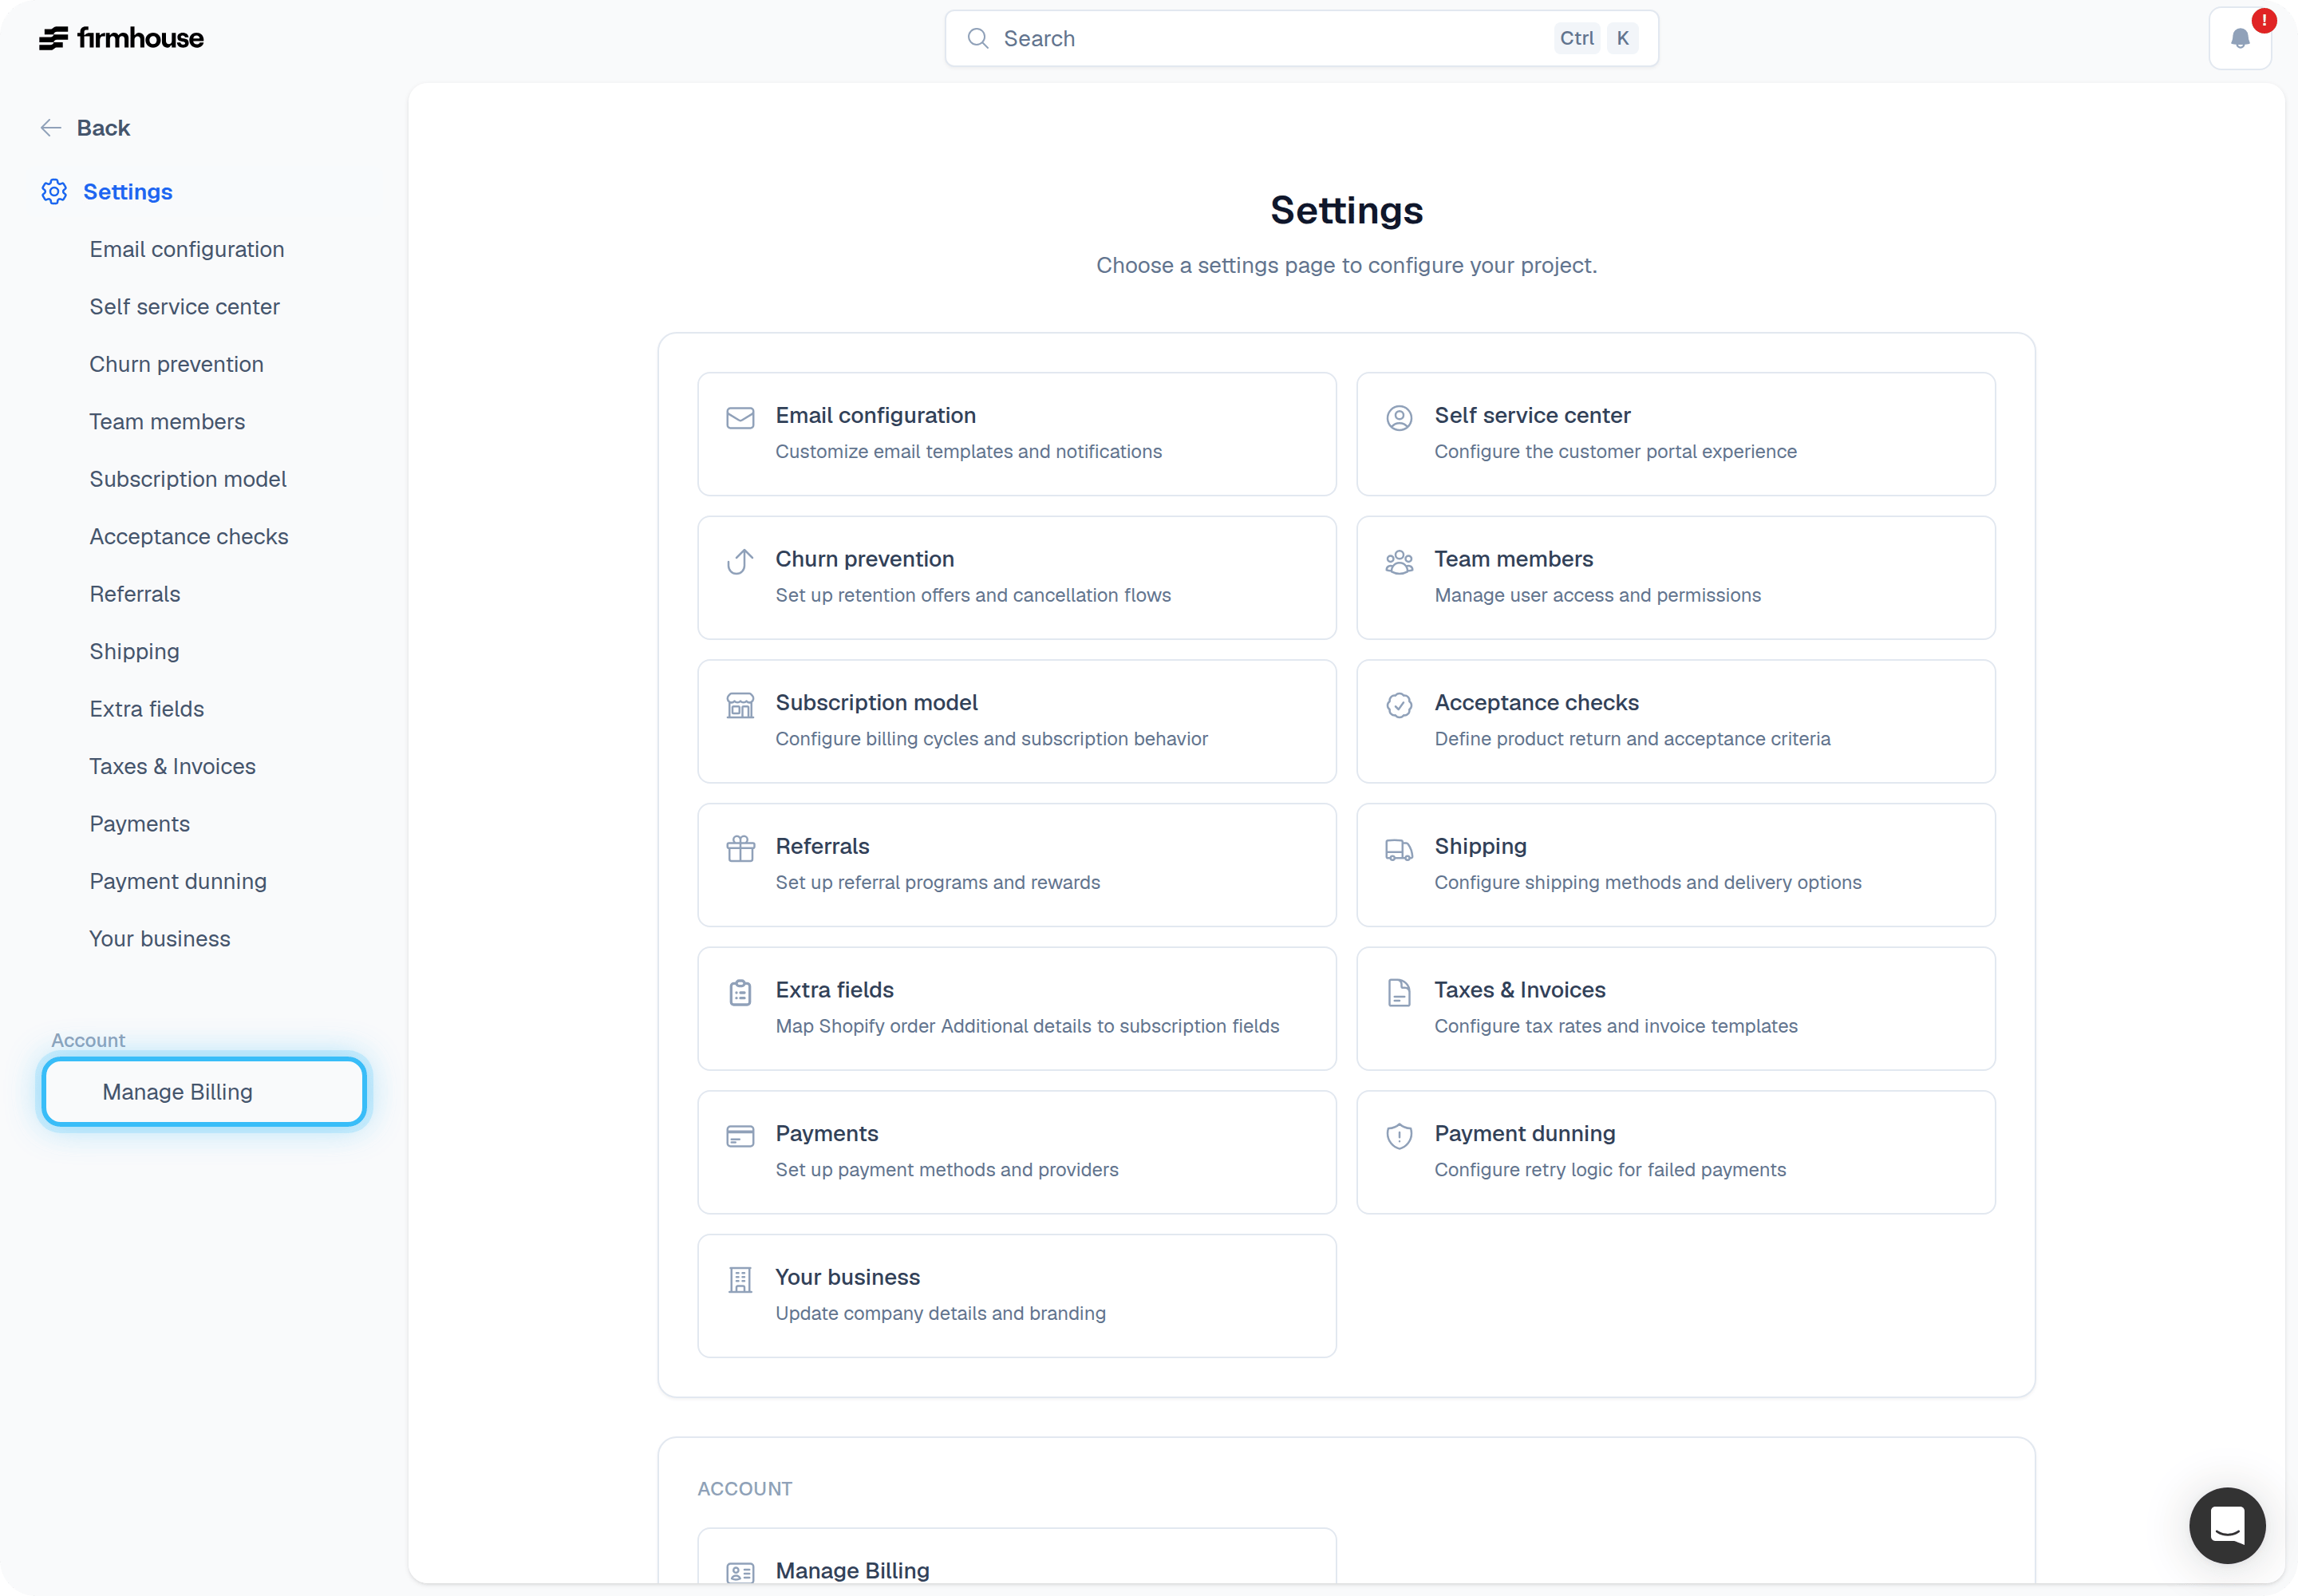Click 'Update company details and branding' text
The width and height of the screenshot is (2298, 1596).
(940, 1313)
